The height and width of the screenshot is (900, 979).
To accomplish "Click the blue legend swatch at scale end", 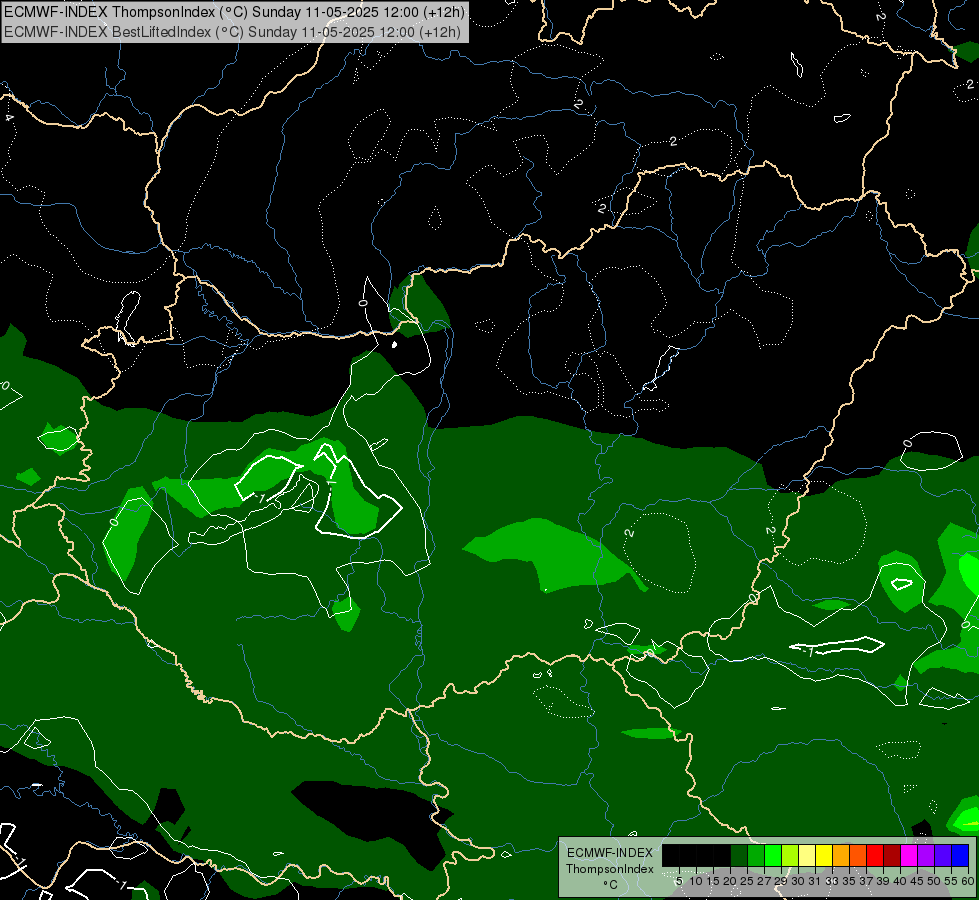I will [x=960, y=855].
